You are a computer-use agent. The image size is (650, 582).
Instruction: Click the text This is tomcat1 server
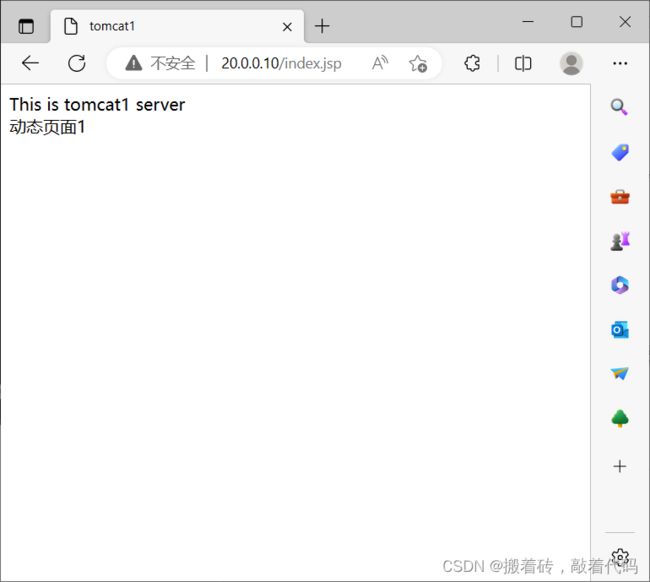[97, 104]
